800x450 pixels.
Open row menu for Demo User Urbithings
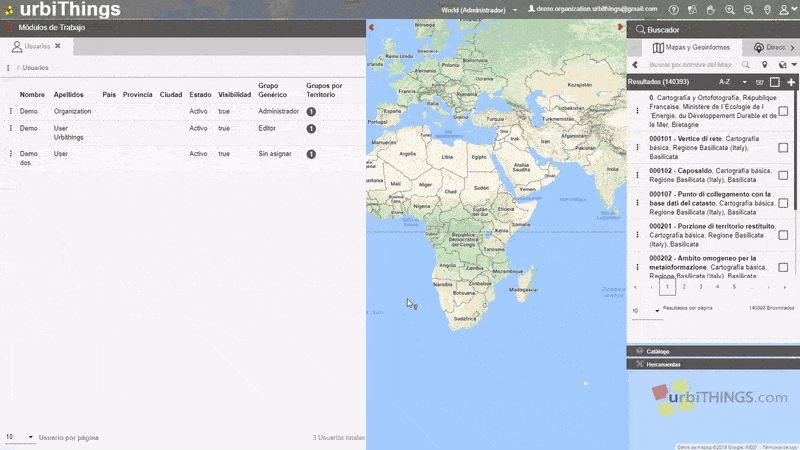tap(11, 128)
